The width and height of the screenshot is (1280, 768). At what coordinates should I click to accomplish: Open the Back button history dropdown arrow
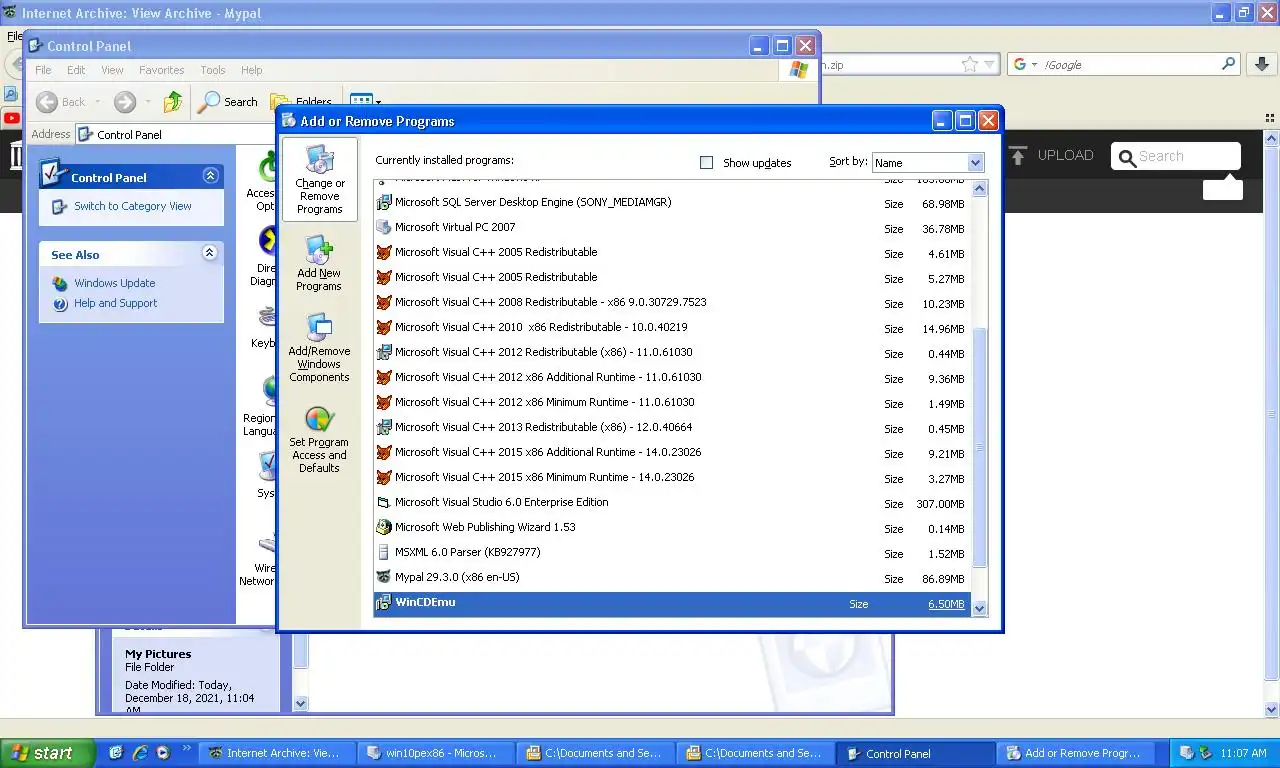click(x=97, y=101)
